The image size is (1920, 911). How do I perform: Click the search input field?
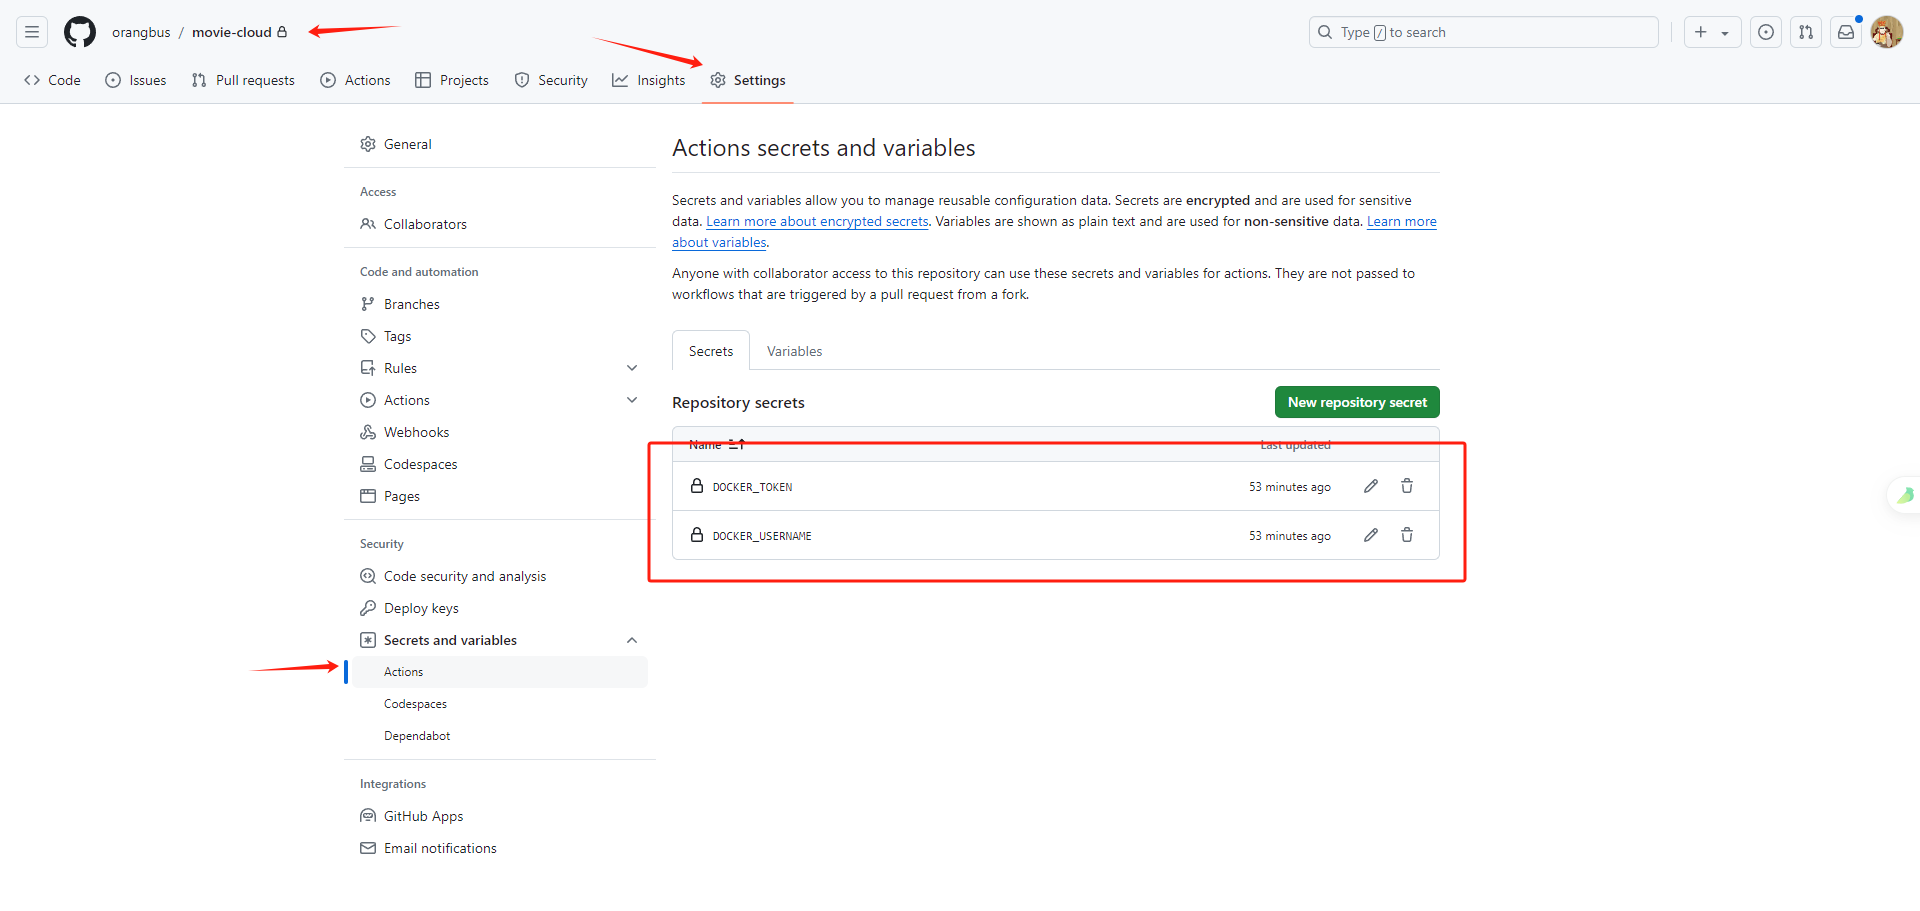1484,32
